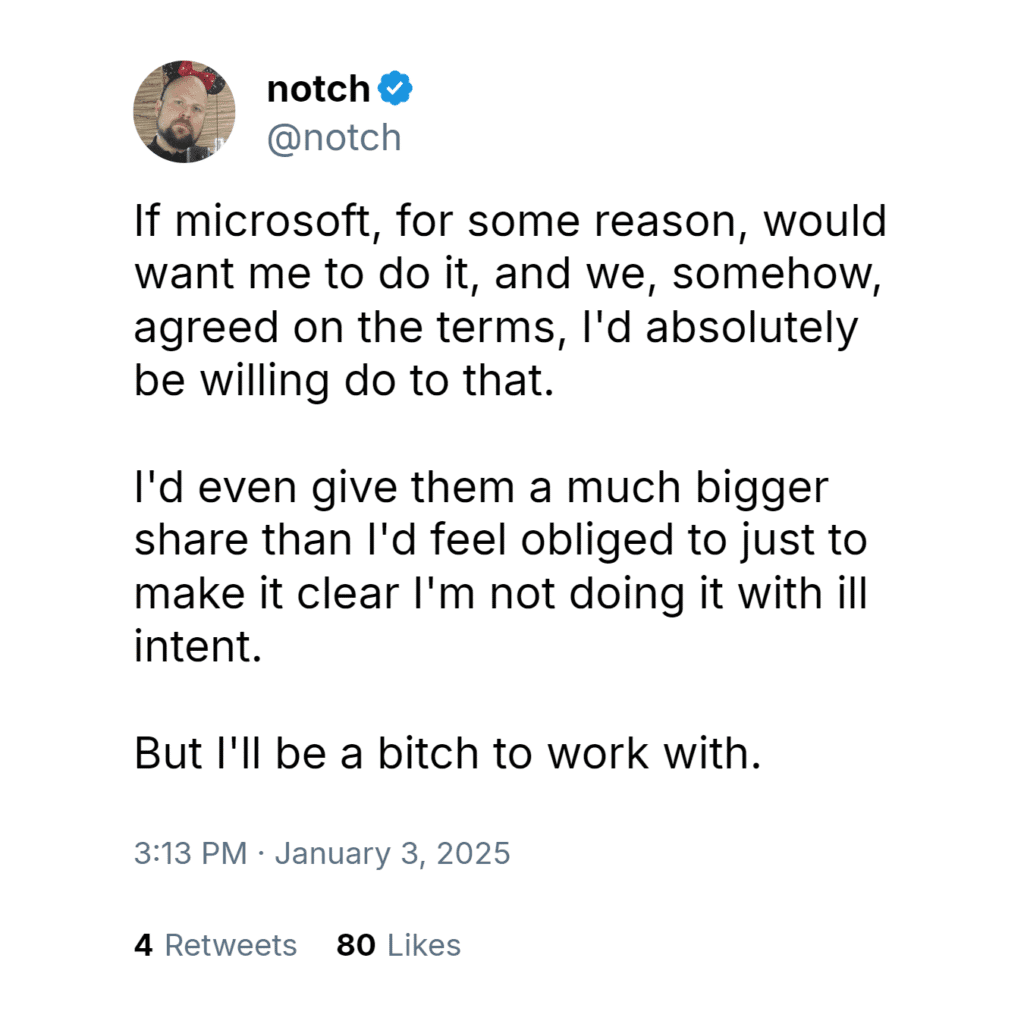Click the line "be willing do to that."
The height and width of the screenshot is (1024, 1024).
click(x=343, y=382)
